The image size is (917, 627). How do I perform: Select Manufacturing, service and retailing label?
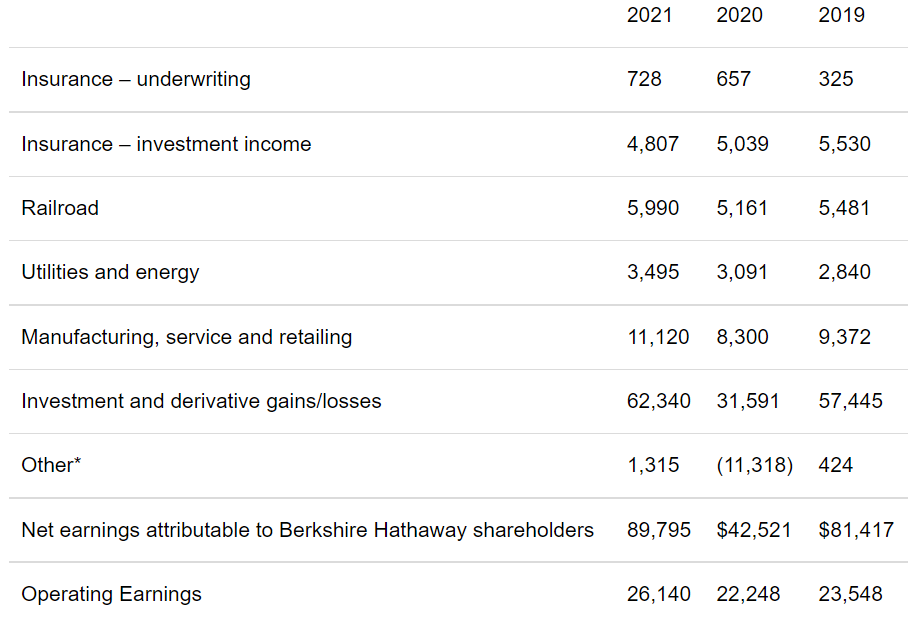[x=187, y=337]
